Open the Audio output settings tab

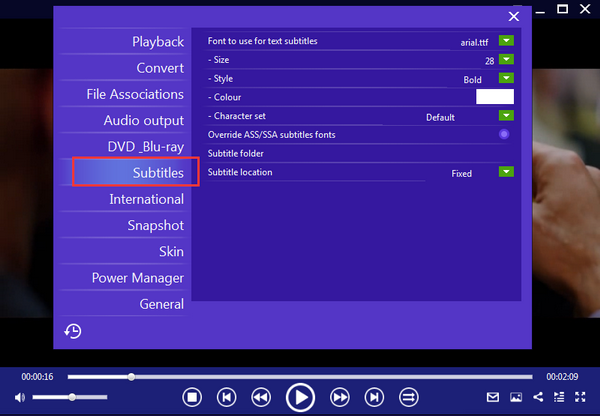tap(144, 120)
